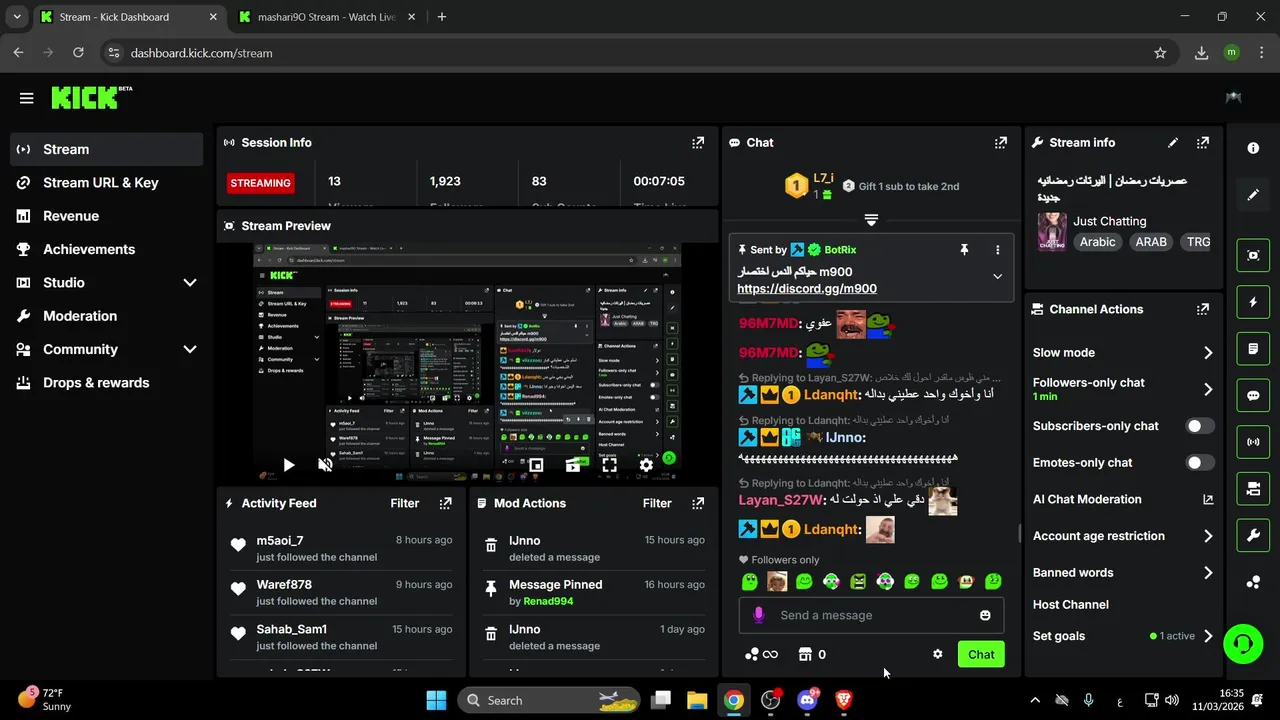Open the chat bubble icon in right sidebar
1280x720 pixels.
point(1253,395)
